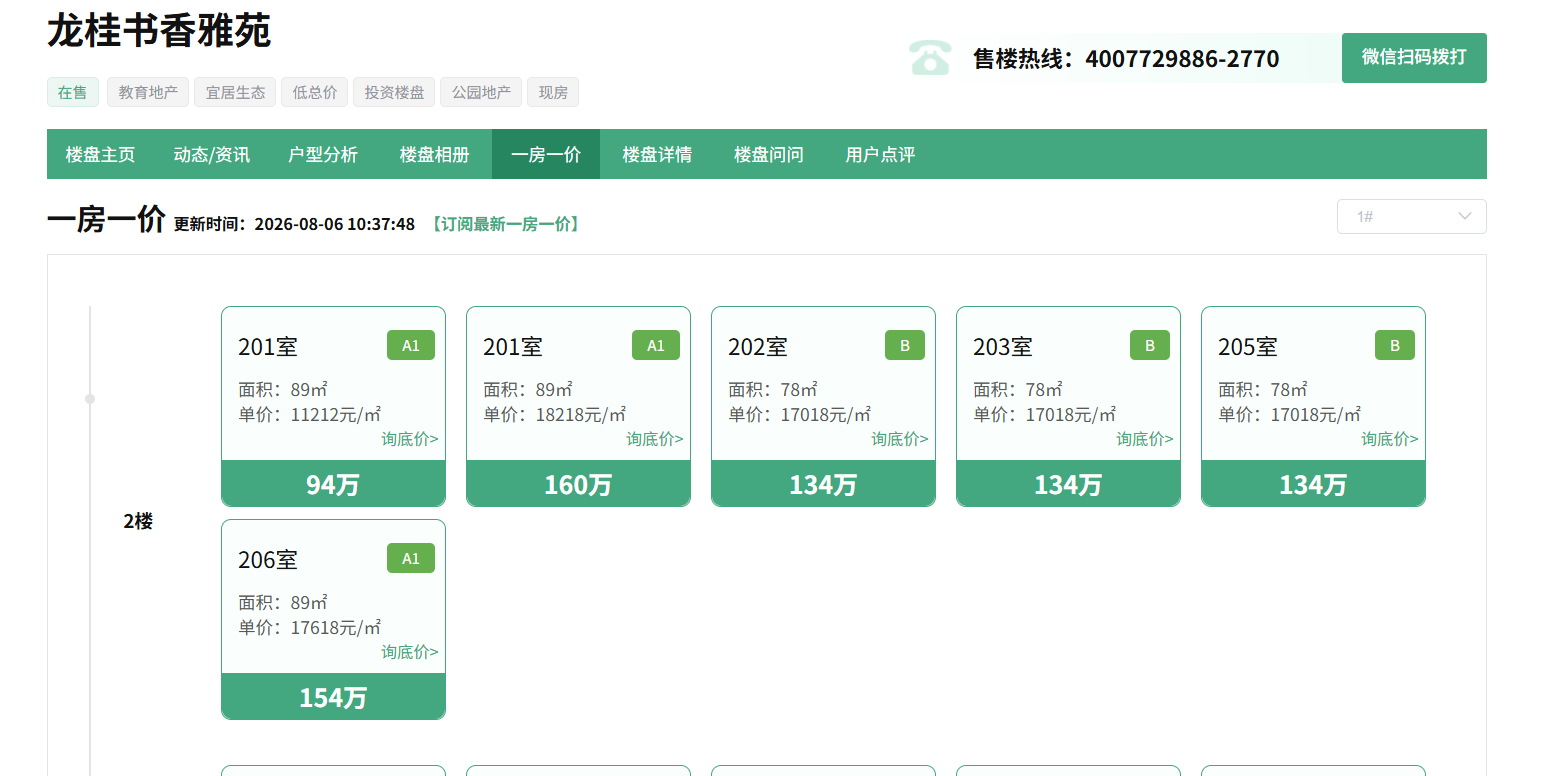Click the 宜居生态 tag

click(x=235, y=92)
